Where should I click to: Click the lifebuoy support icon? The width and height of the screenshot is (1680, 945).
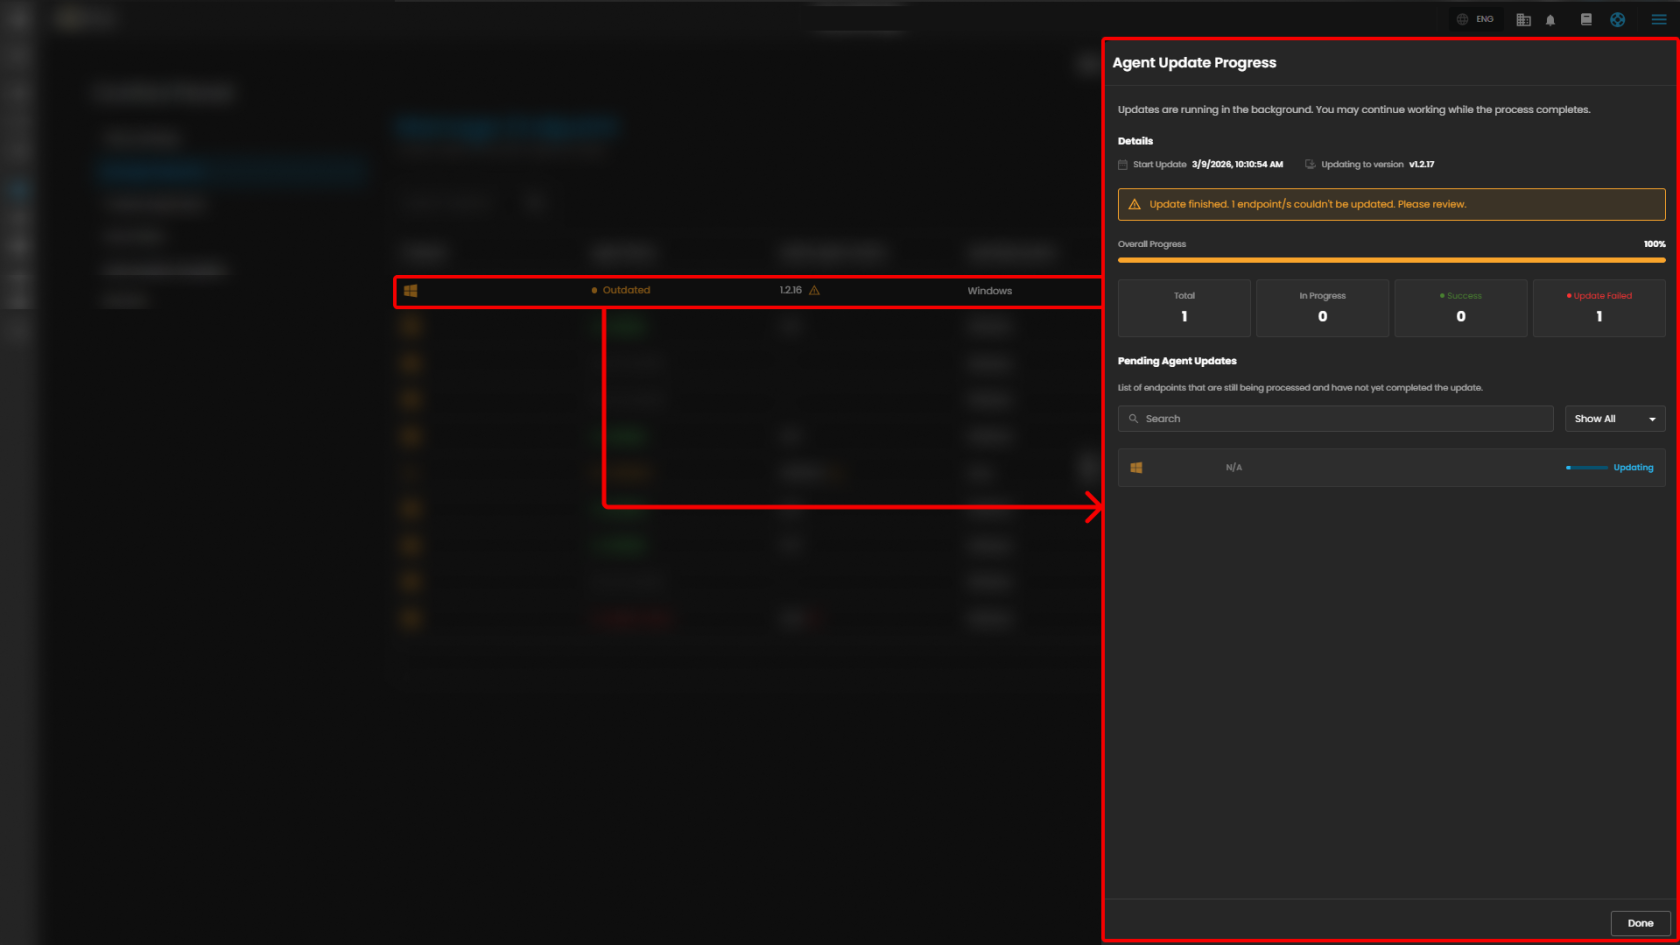tap(1617, 20)
